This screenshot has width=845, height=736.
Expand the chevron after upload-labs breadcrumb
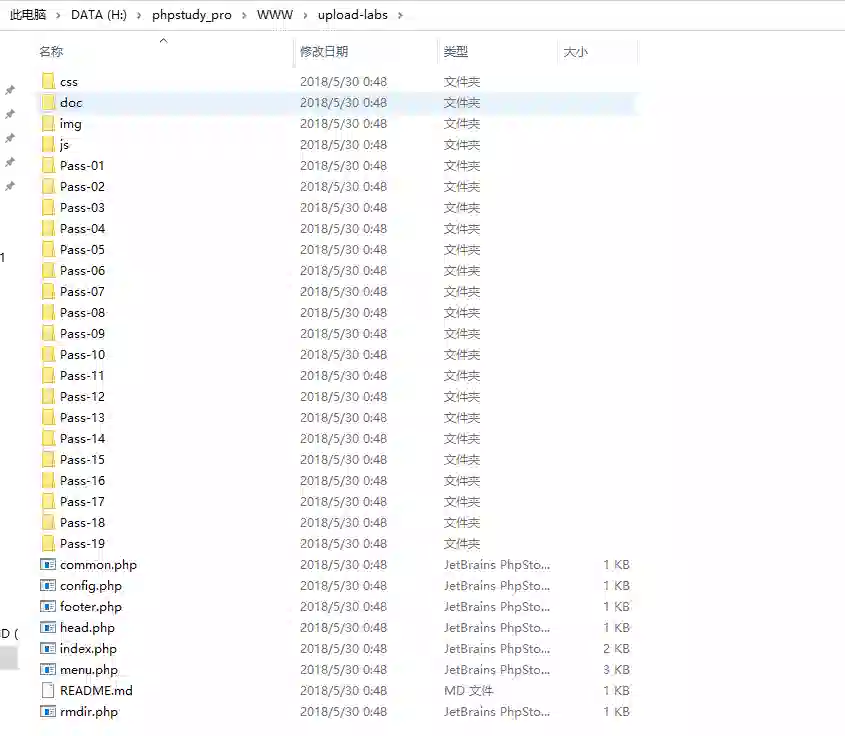coord(400,16)
